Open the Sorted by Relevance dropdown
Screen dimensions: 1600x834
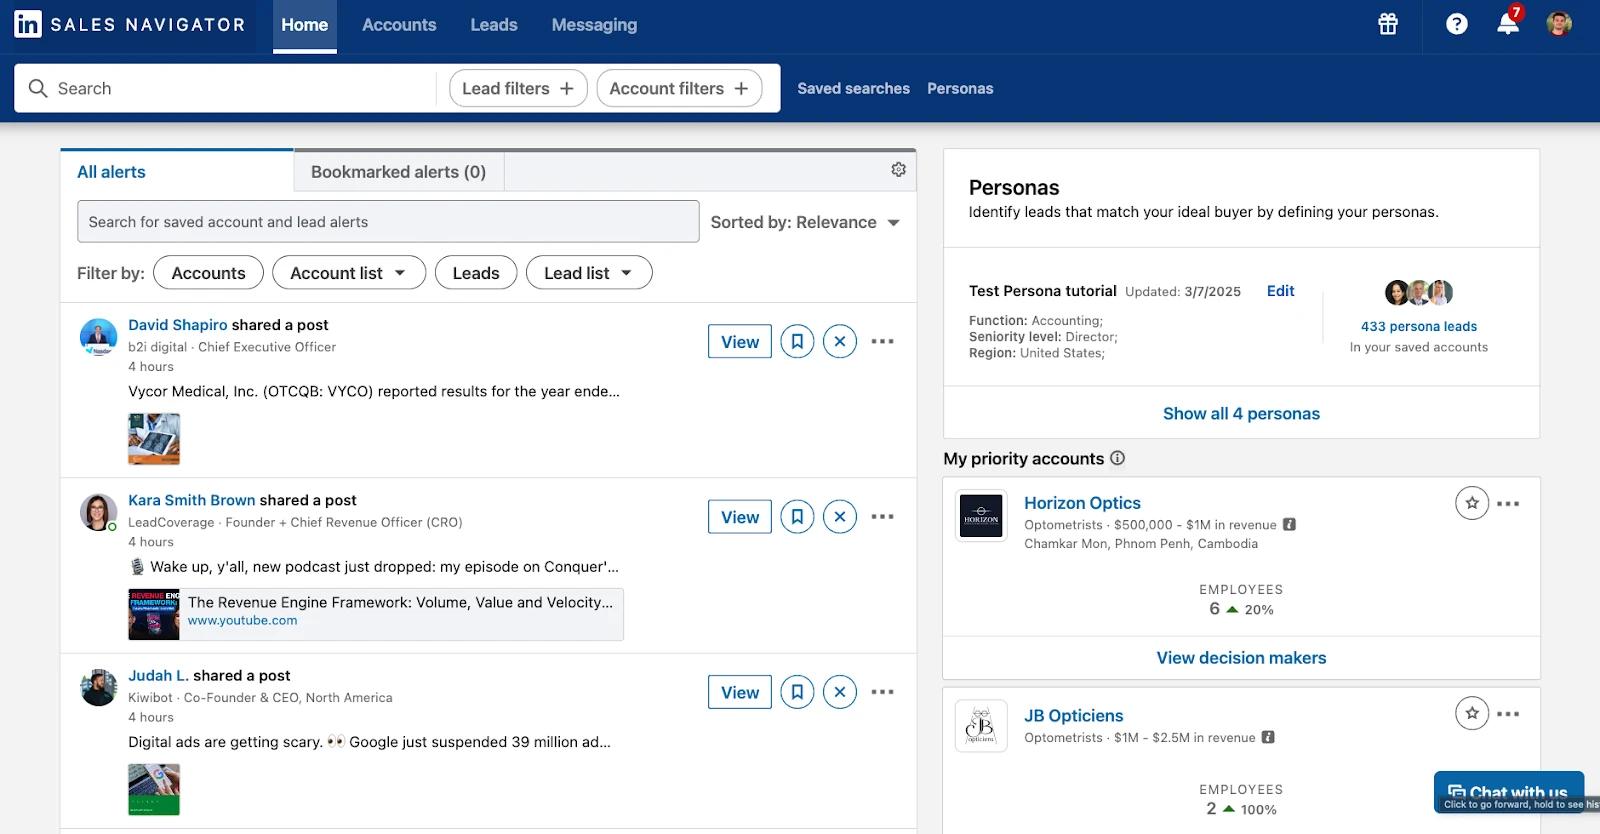tap(805, 222)
